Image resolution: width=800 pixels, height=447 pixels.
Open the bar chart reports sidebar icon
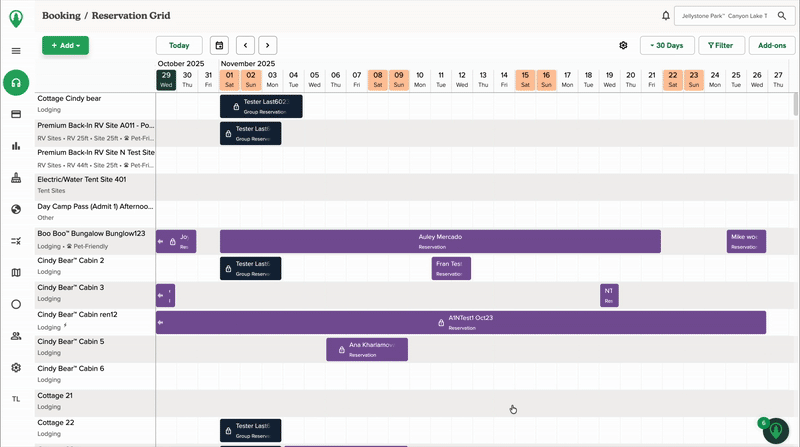pos(16,146)
